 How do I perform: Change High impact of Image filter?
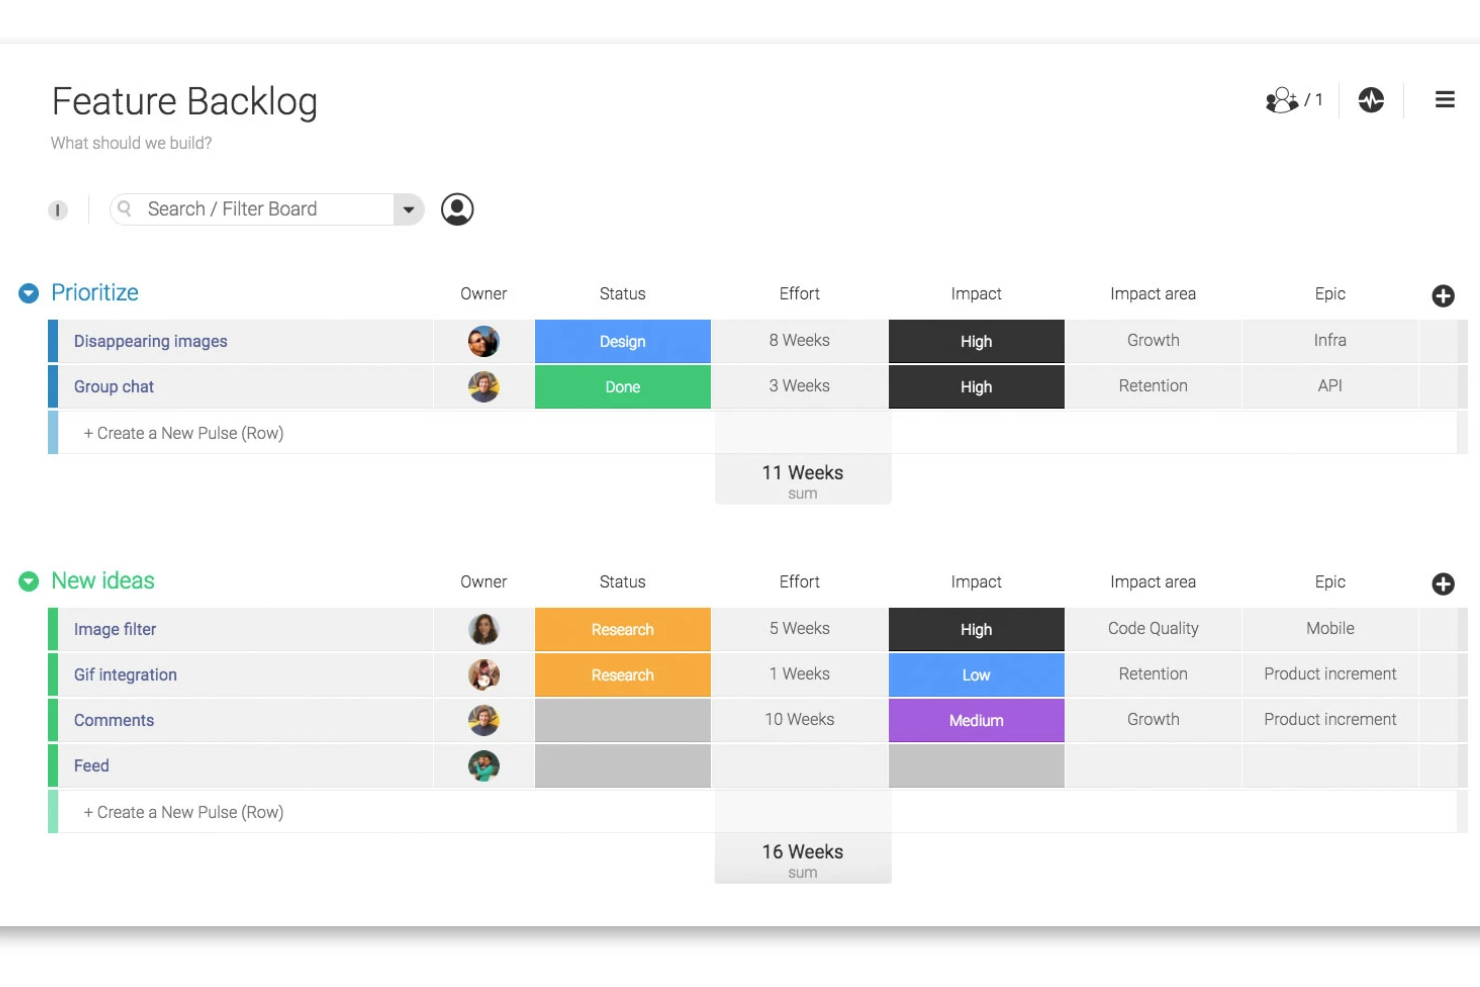976,629
